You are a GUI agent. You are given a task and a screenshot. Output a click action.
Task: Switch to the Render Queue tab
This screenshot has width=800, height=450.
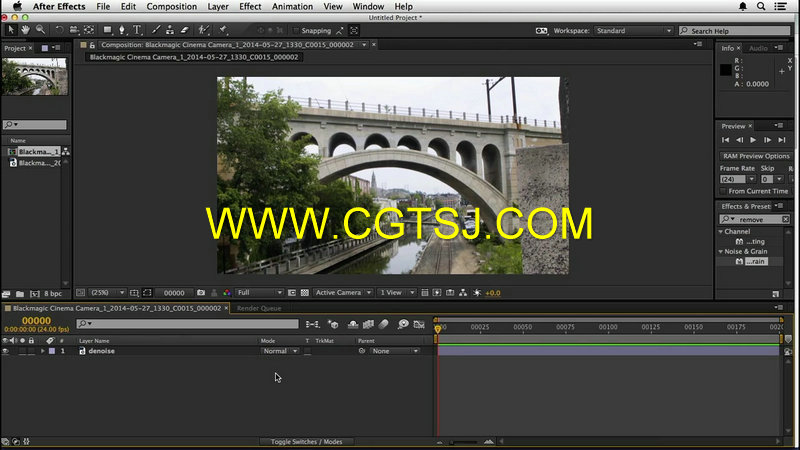pyautogui.click(x=259, y=308)
